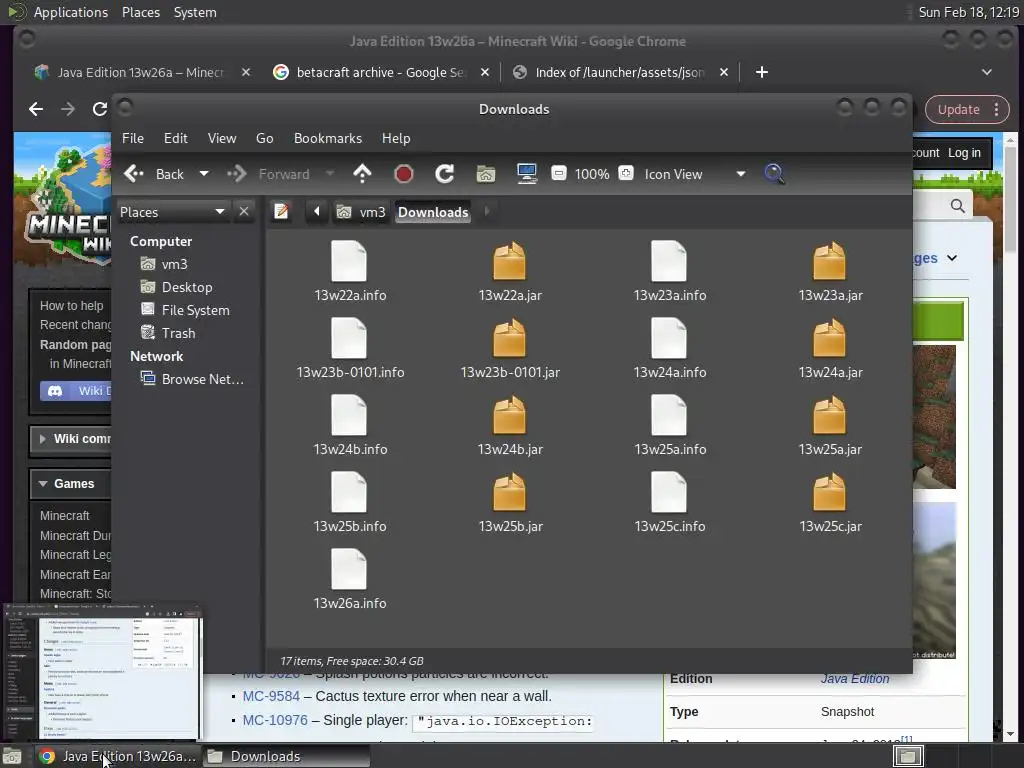Select the 13w23a.jar archive icon
The height and width of the screenshot is (768, 1024).
(x=829, y=261)
